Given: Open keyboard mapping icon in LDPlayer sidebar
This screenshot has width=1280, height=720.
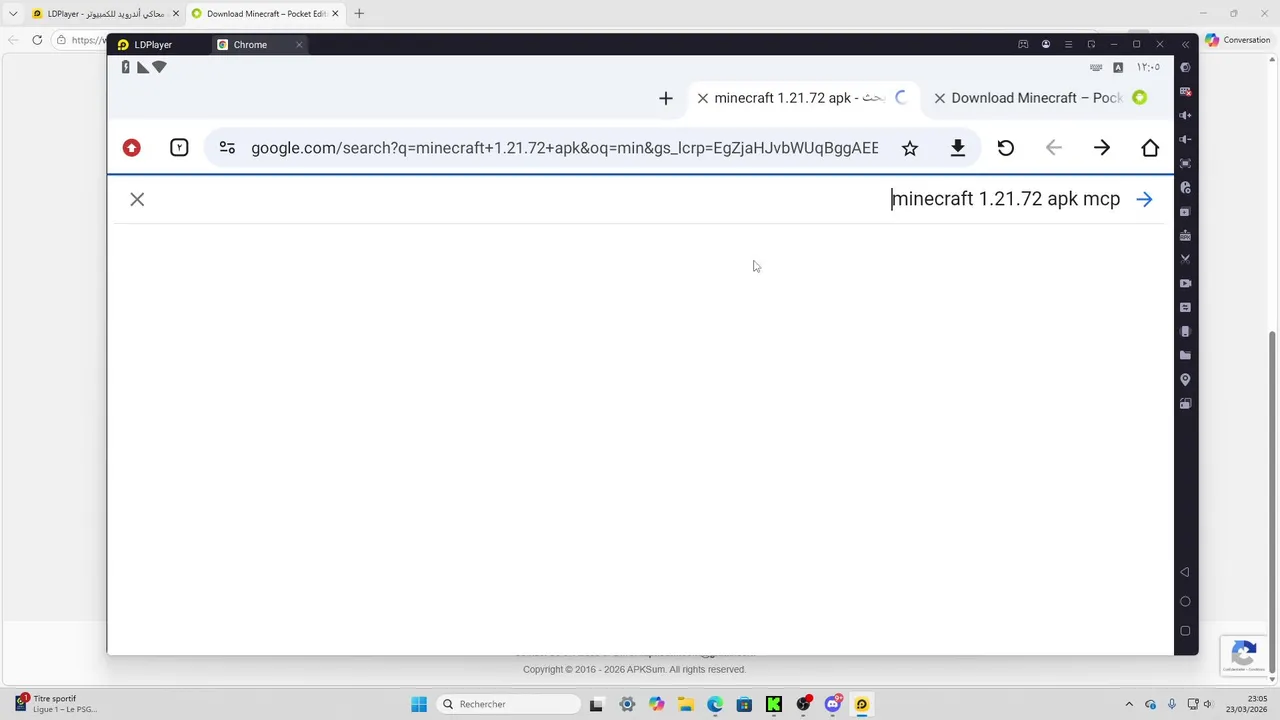Looking at the screenshot, I should [1185, 91].
